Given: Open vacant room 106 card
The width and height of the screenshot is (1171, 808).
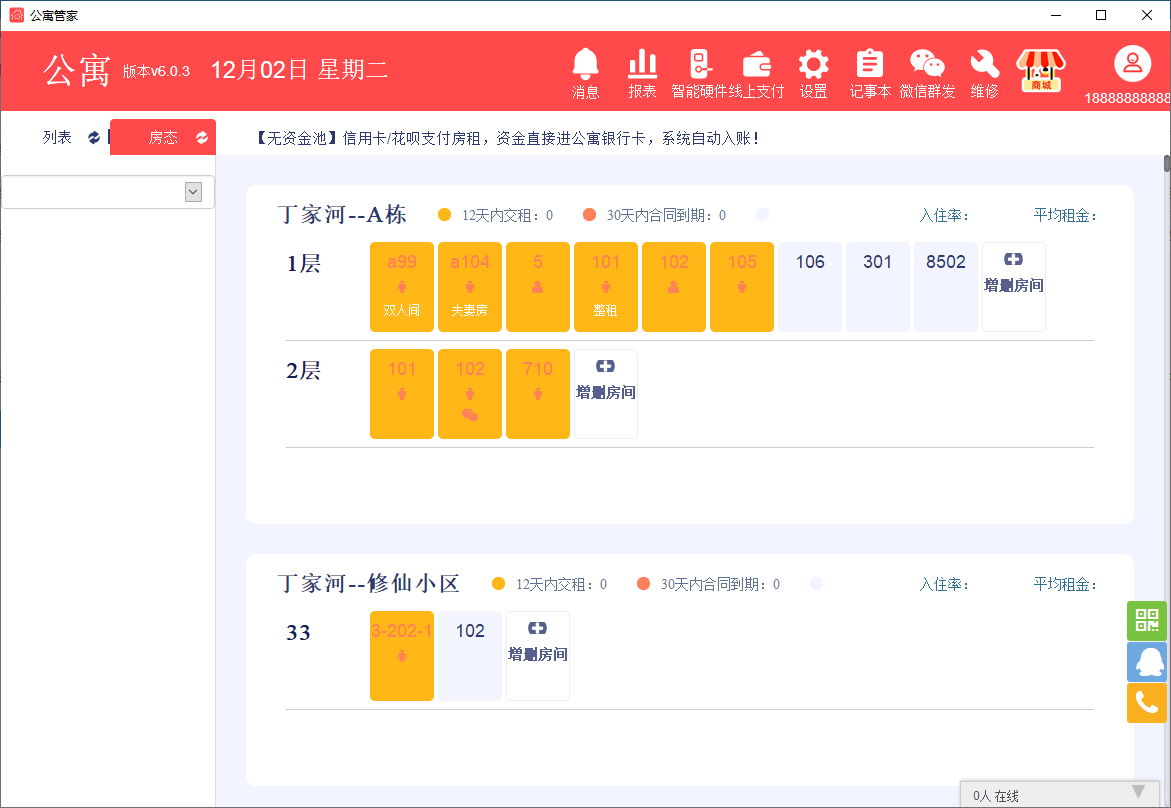Looking at the screenshot, I should [810, 287].
